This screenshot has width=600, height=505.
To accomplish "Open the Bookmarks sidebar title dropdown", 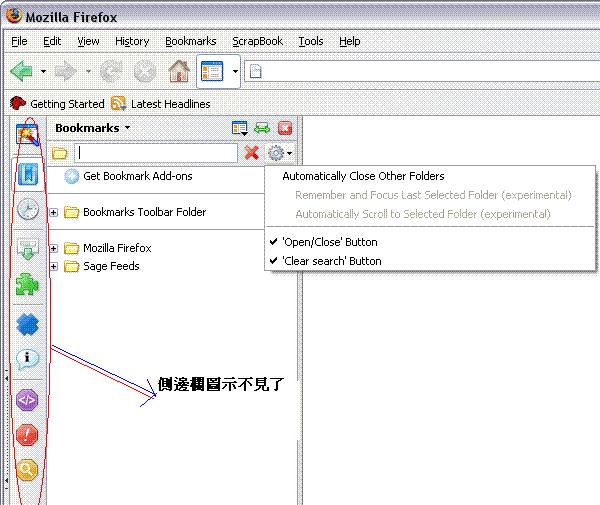I will click(x=93, y=128).
